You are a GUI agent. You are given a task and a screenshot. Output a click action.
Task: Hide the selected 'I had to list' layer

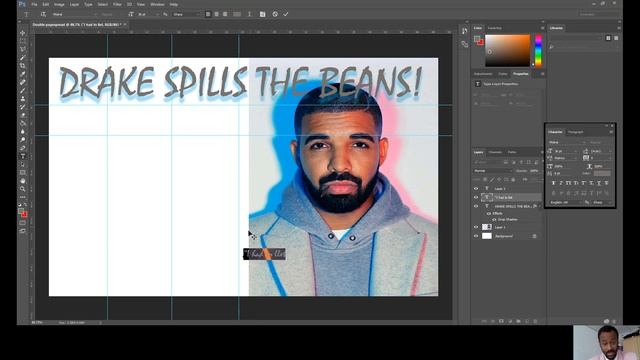click(476, 197)
